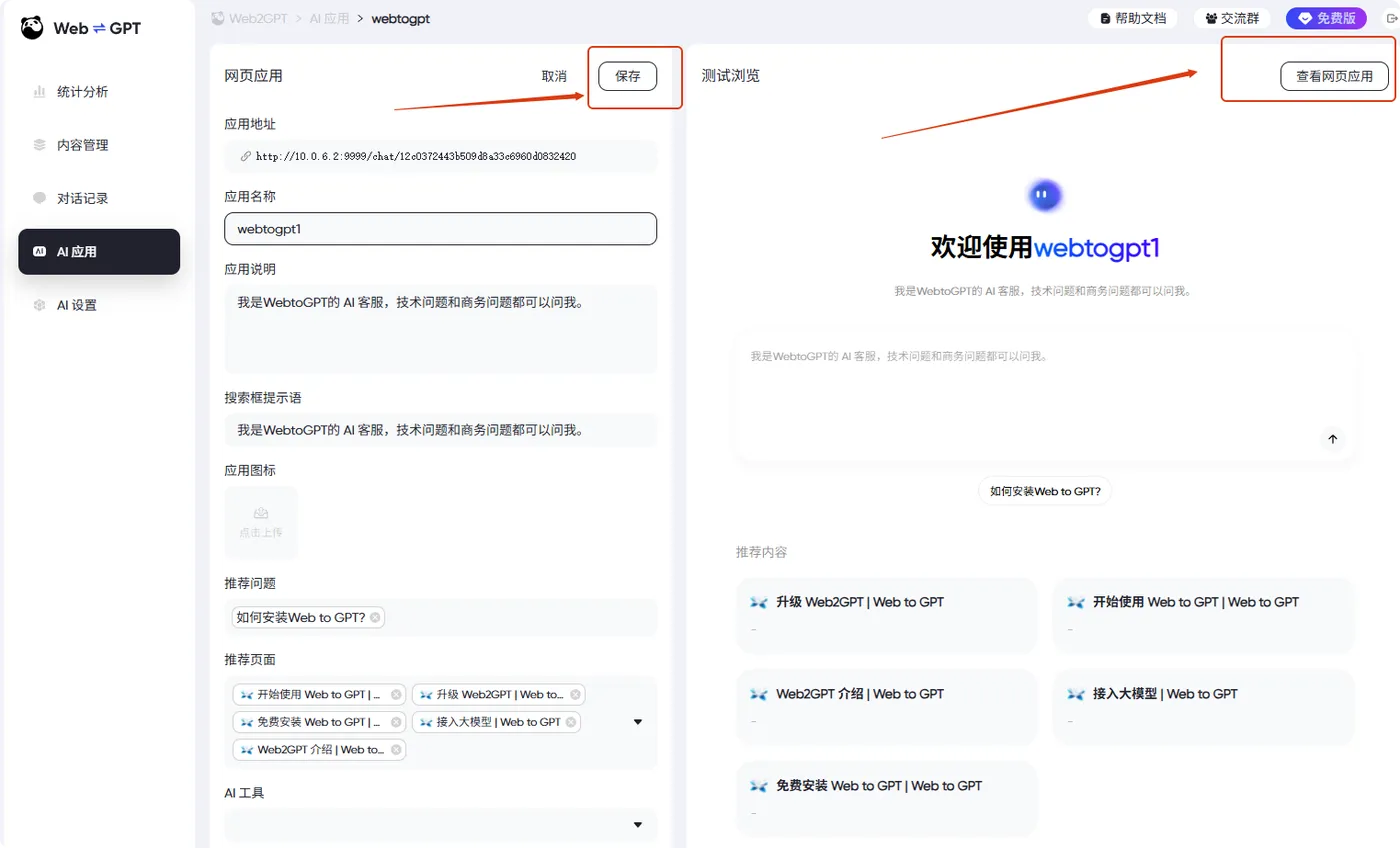Image resolution: width=1400 pixels, height=848 pixels.
Task: Open the 对话记录 menu item
Action: (99, 198)
